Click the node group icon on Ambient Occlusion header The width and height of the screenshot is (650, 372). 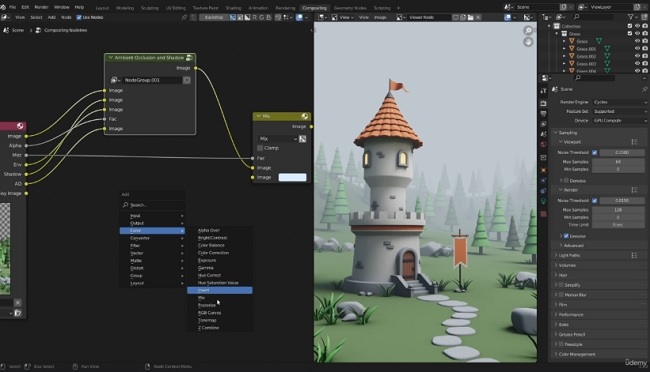(x=189, y=58)
